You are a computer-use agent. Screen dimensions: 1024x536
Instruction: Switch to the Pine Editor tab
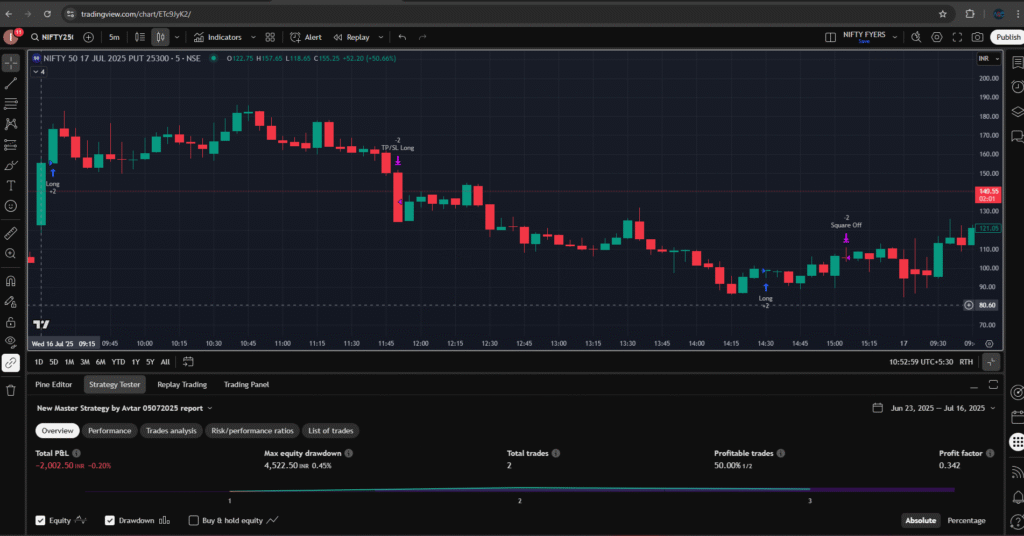(54, 385)
